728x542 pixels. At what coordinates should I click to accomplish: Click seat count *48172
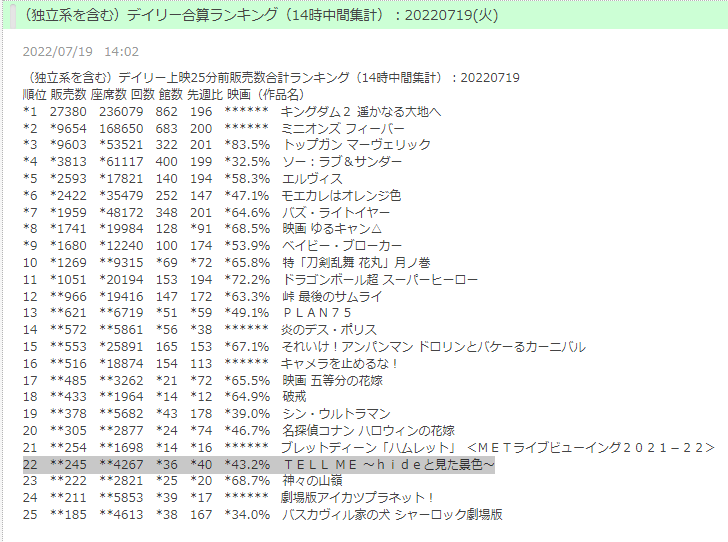click(x=121, y=213)
